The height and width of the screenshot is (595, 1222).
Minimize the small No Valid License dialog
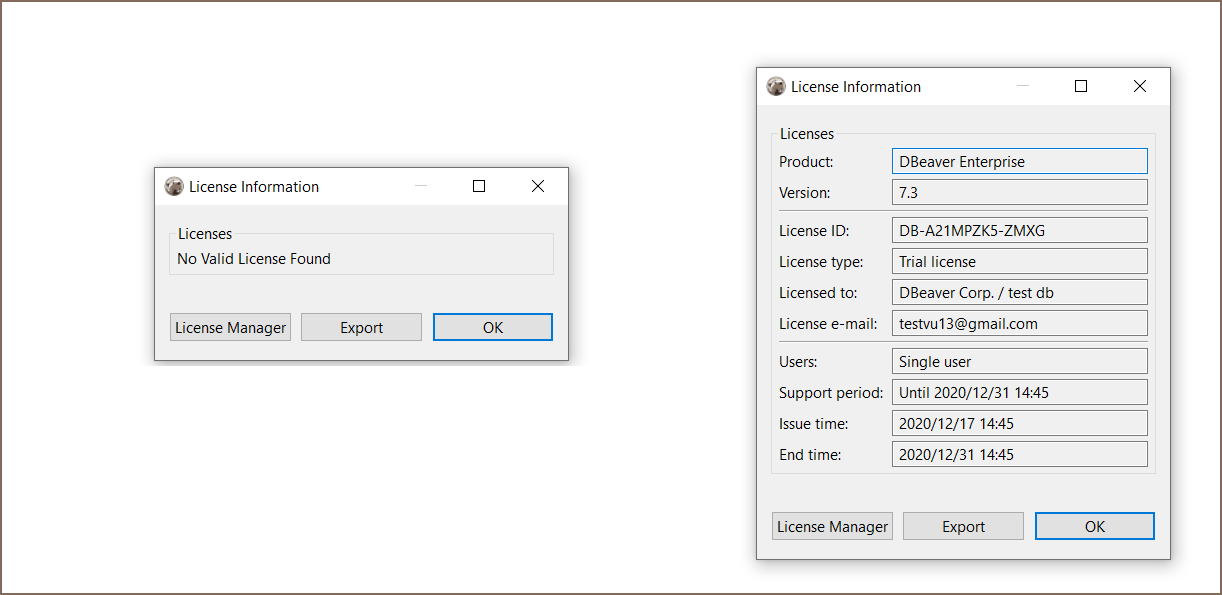(421, 186)
